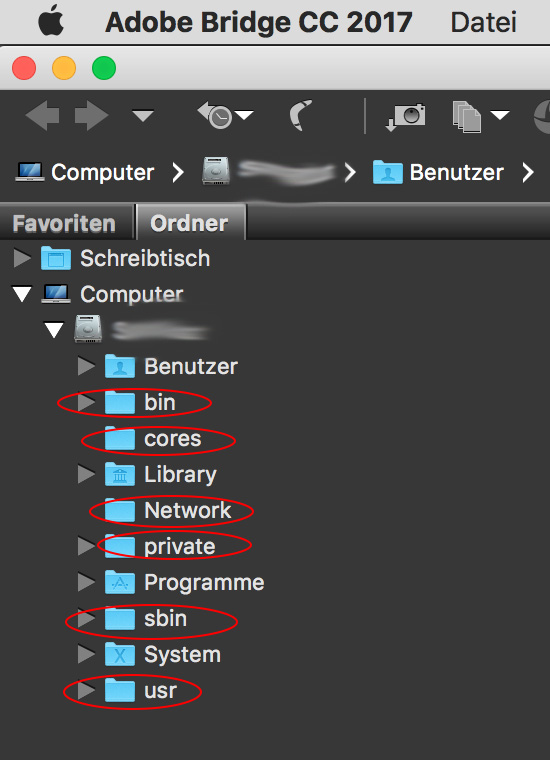Open the Datei menu

tap(484, 22)
